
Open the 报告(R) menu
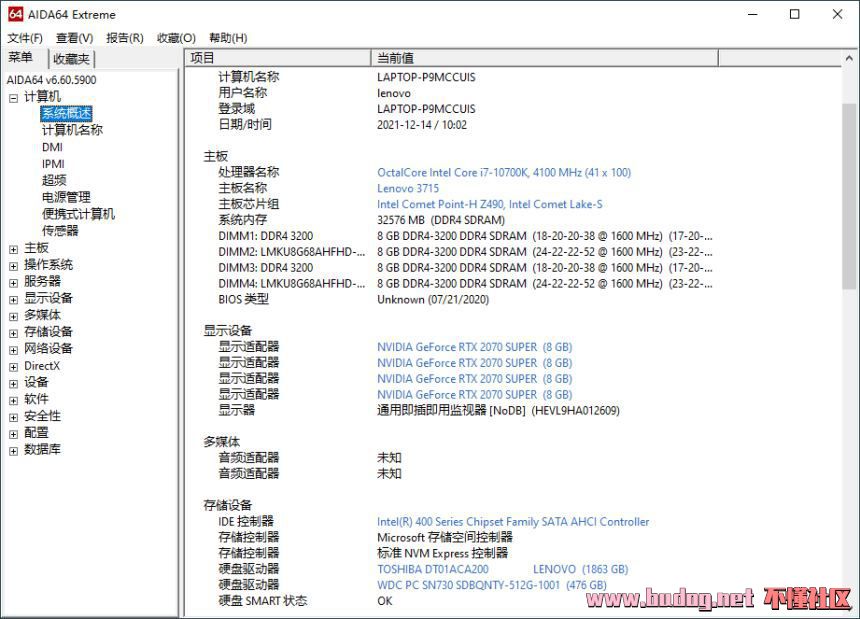point(125,38)
